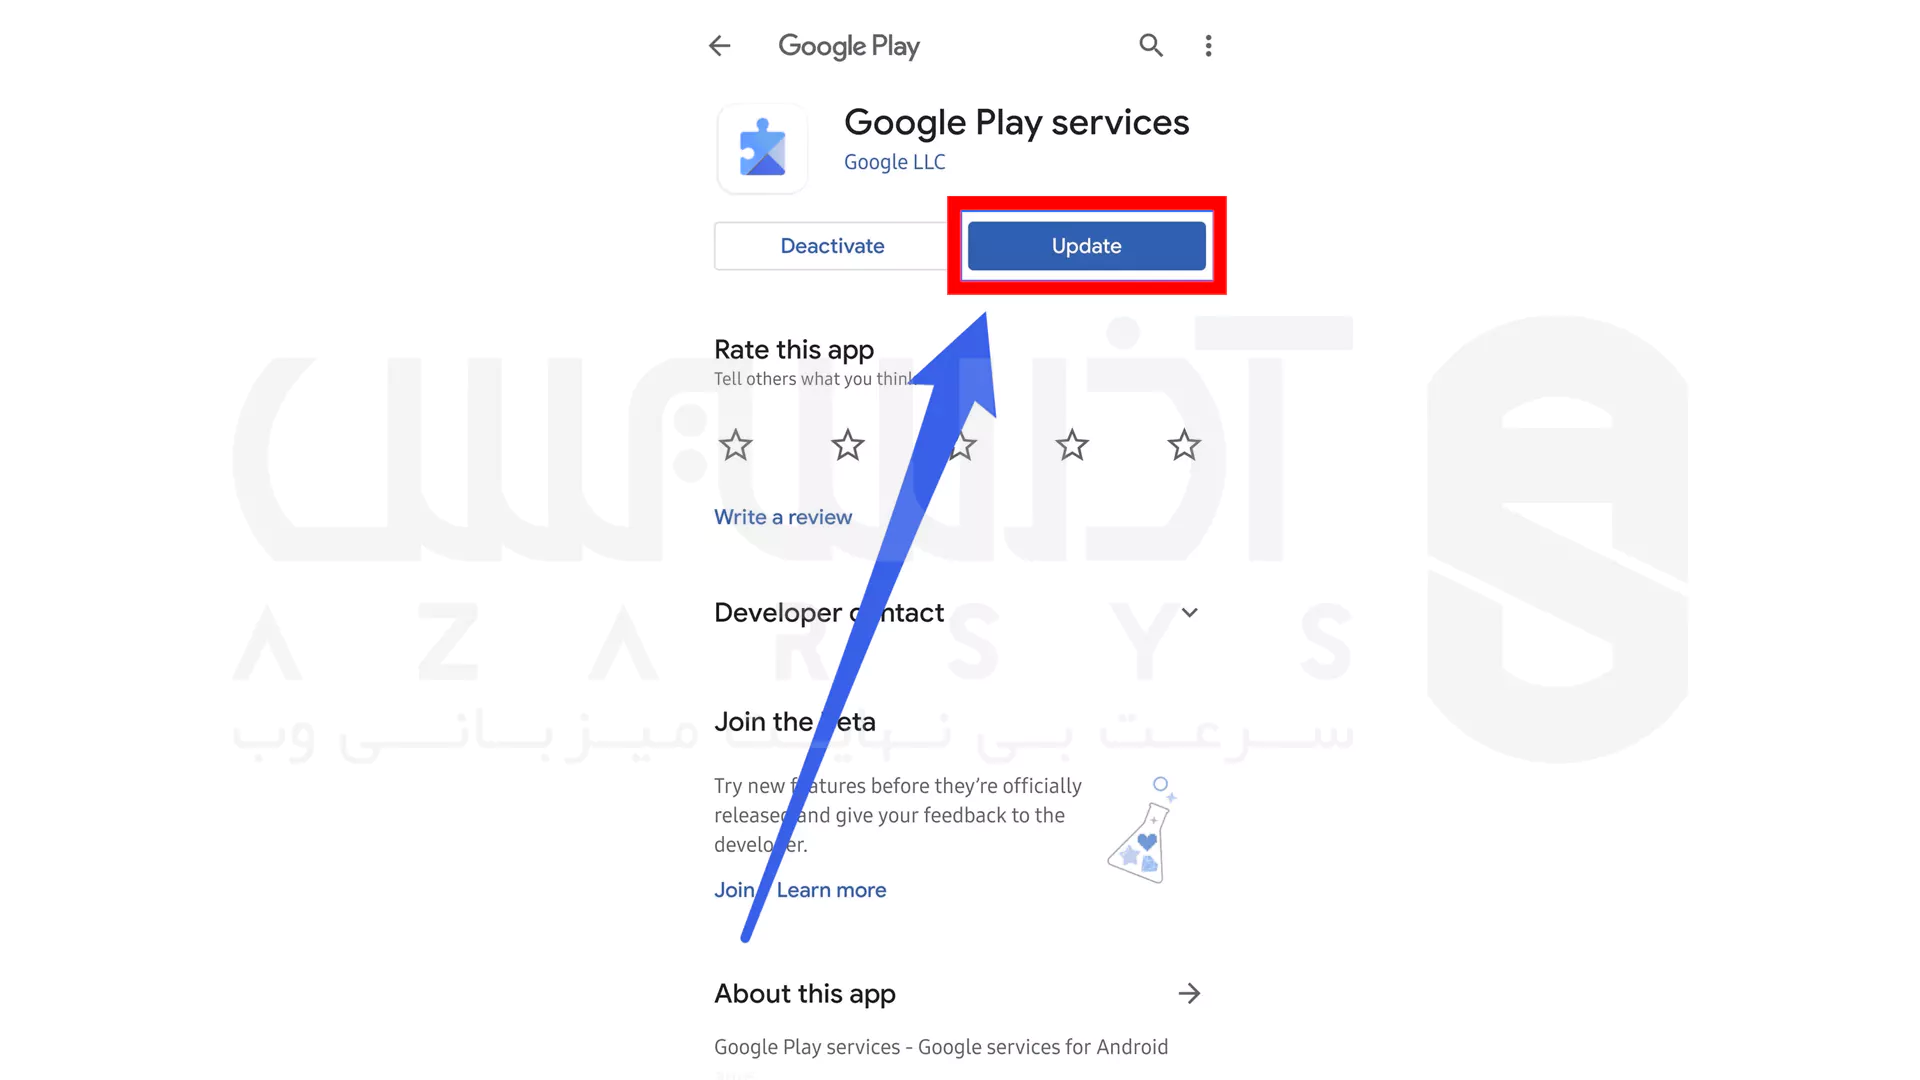The image size is (1920, 1080).
Task: Tap the search icon in Google Play
Action: pyautogui.click(x=1150, y=44)
